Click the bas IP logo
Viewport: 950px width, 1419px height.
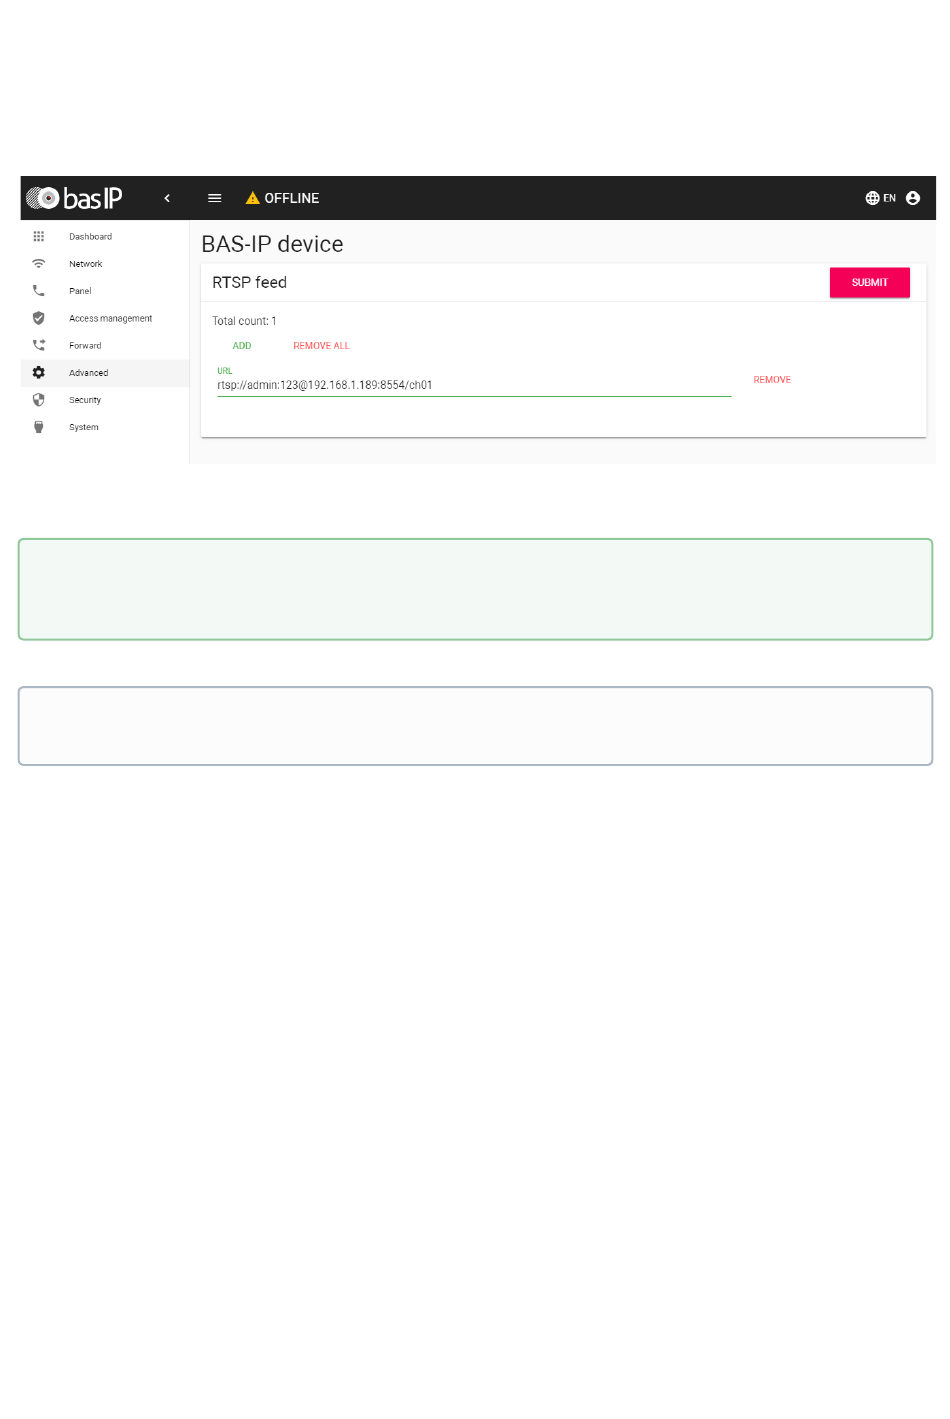(x=74, y=198)
